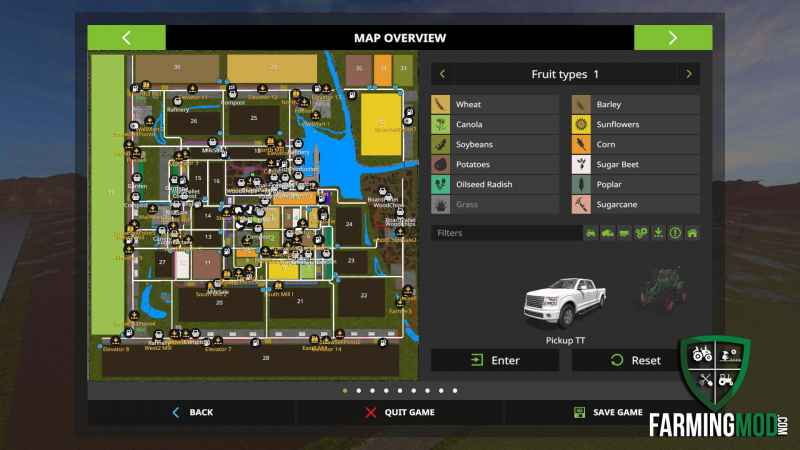Click the Sugarcane crop icon
The image size is (800, 450).
pos(581,205)
